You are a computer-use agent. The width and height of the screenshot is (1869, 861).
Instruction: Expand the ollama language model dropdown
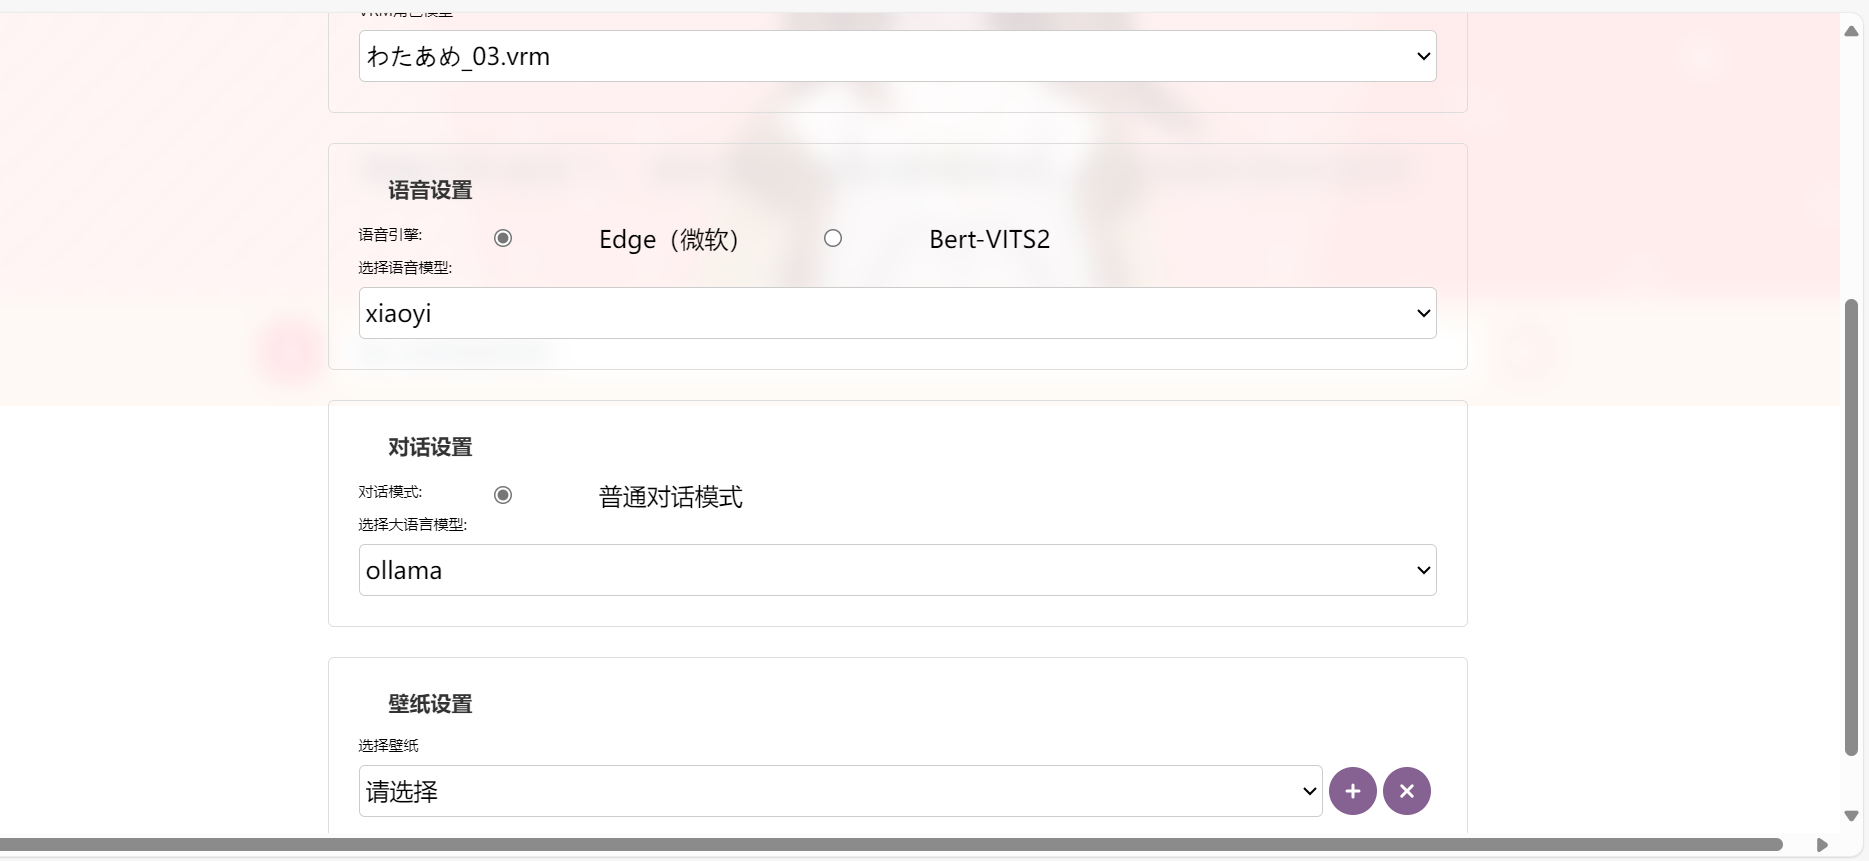click(x=897, y=570)
